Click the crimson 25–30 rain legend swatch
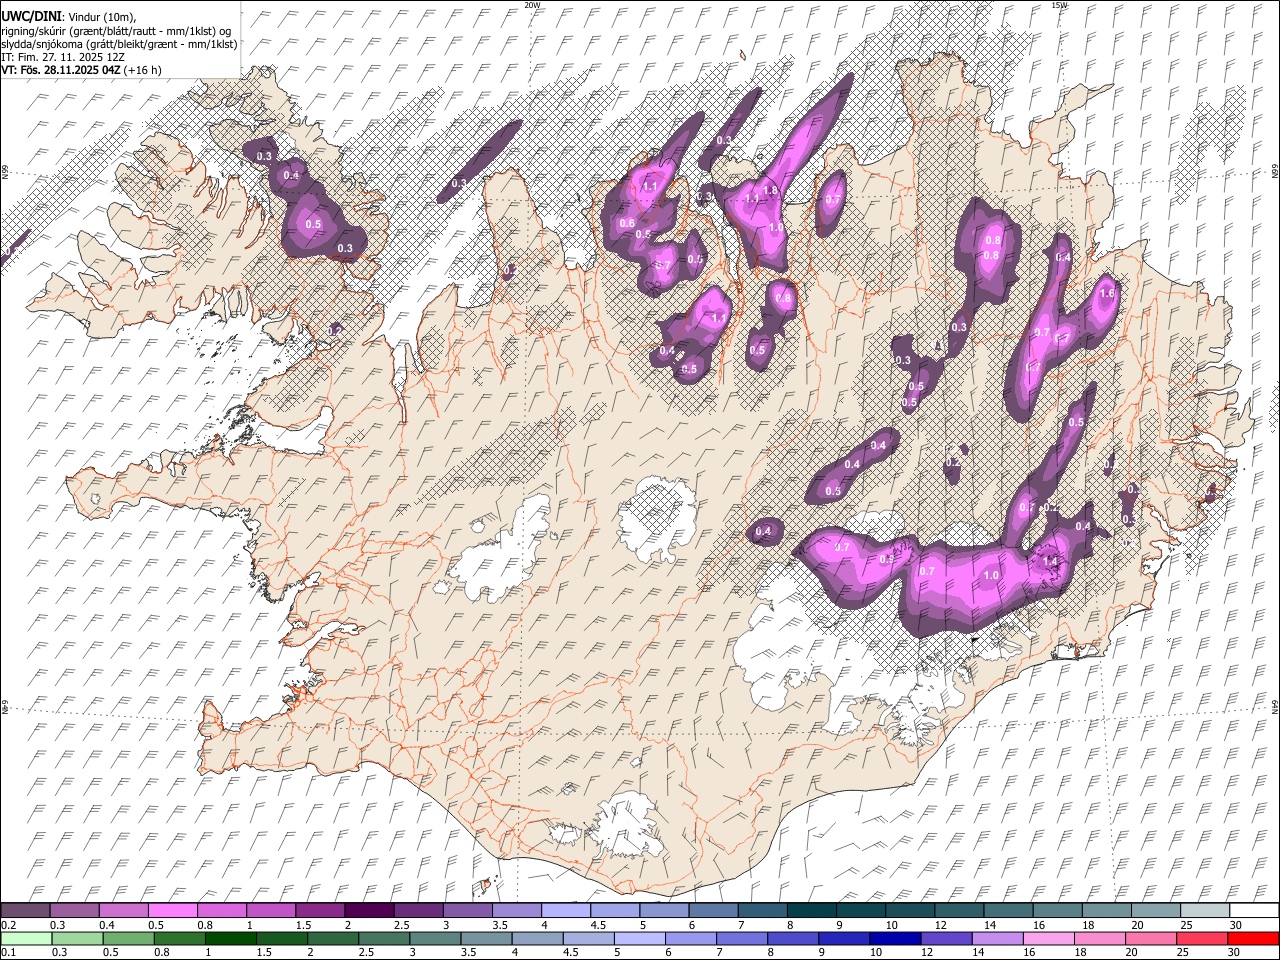The image size is (1280, 960). click(x=1202, y=938)
